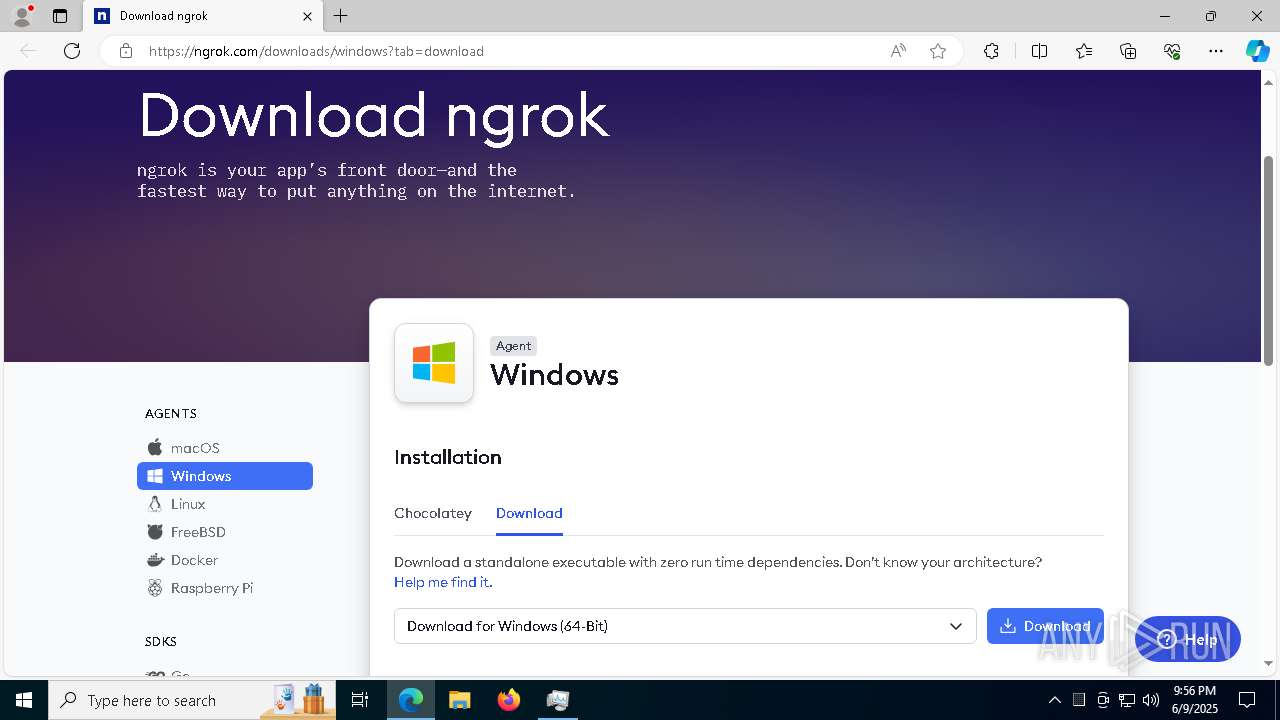
Task: Click the scroll down arrow
Action: tap(1268, 663)
